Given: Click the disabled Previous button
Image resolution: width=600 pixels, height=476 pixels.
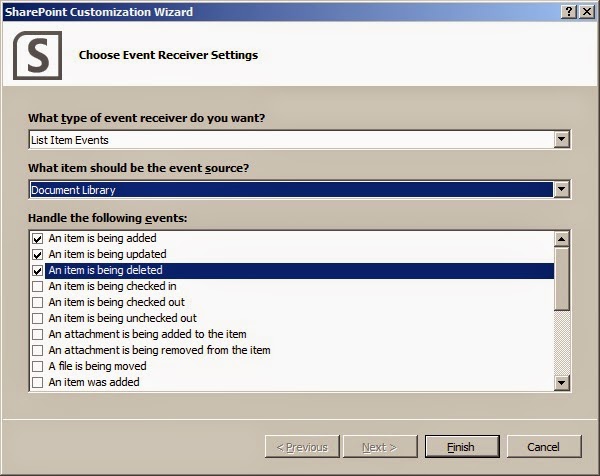Looking at the screenshot, I should (302, 447).
